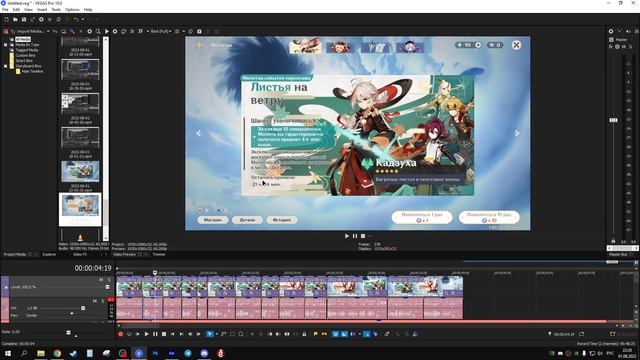The height and width of the screenshot is (360, 640).
Task: Select the Normal Edit tool
Action: click(209, 334)
